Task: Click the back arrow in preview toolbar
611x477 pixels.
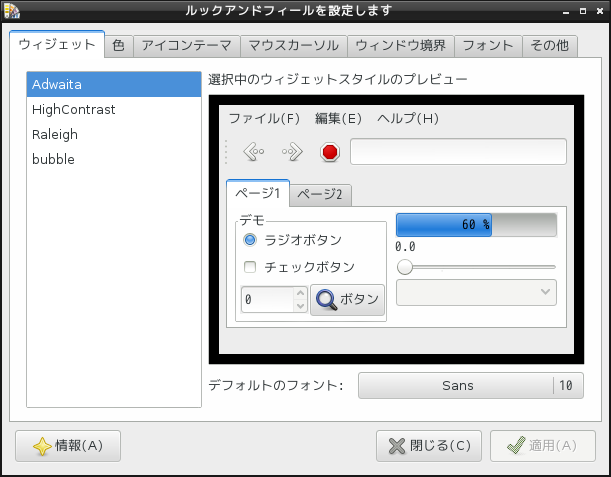Action: click(254, 152)
